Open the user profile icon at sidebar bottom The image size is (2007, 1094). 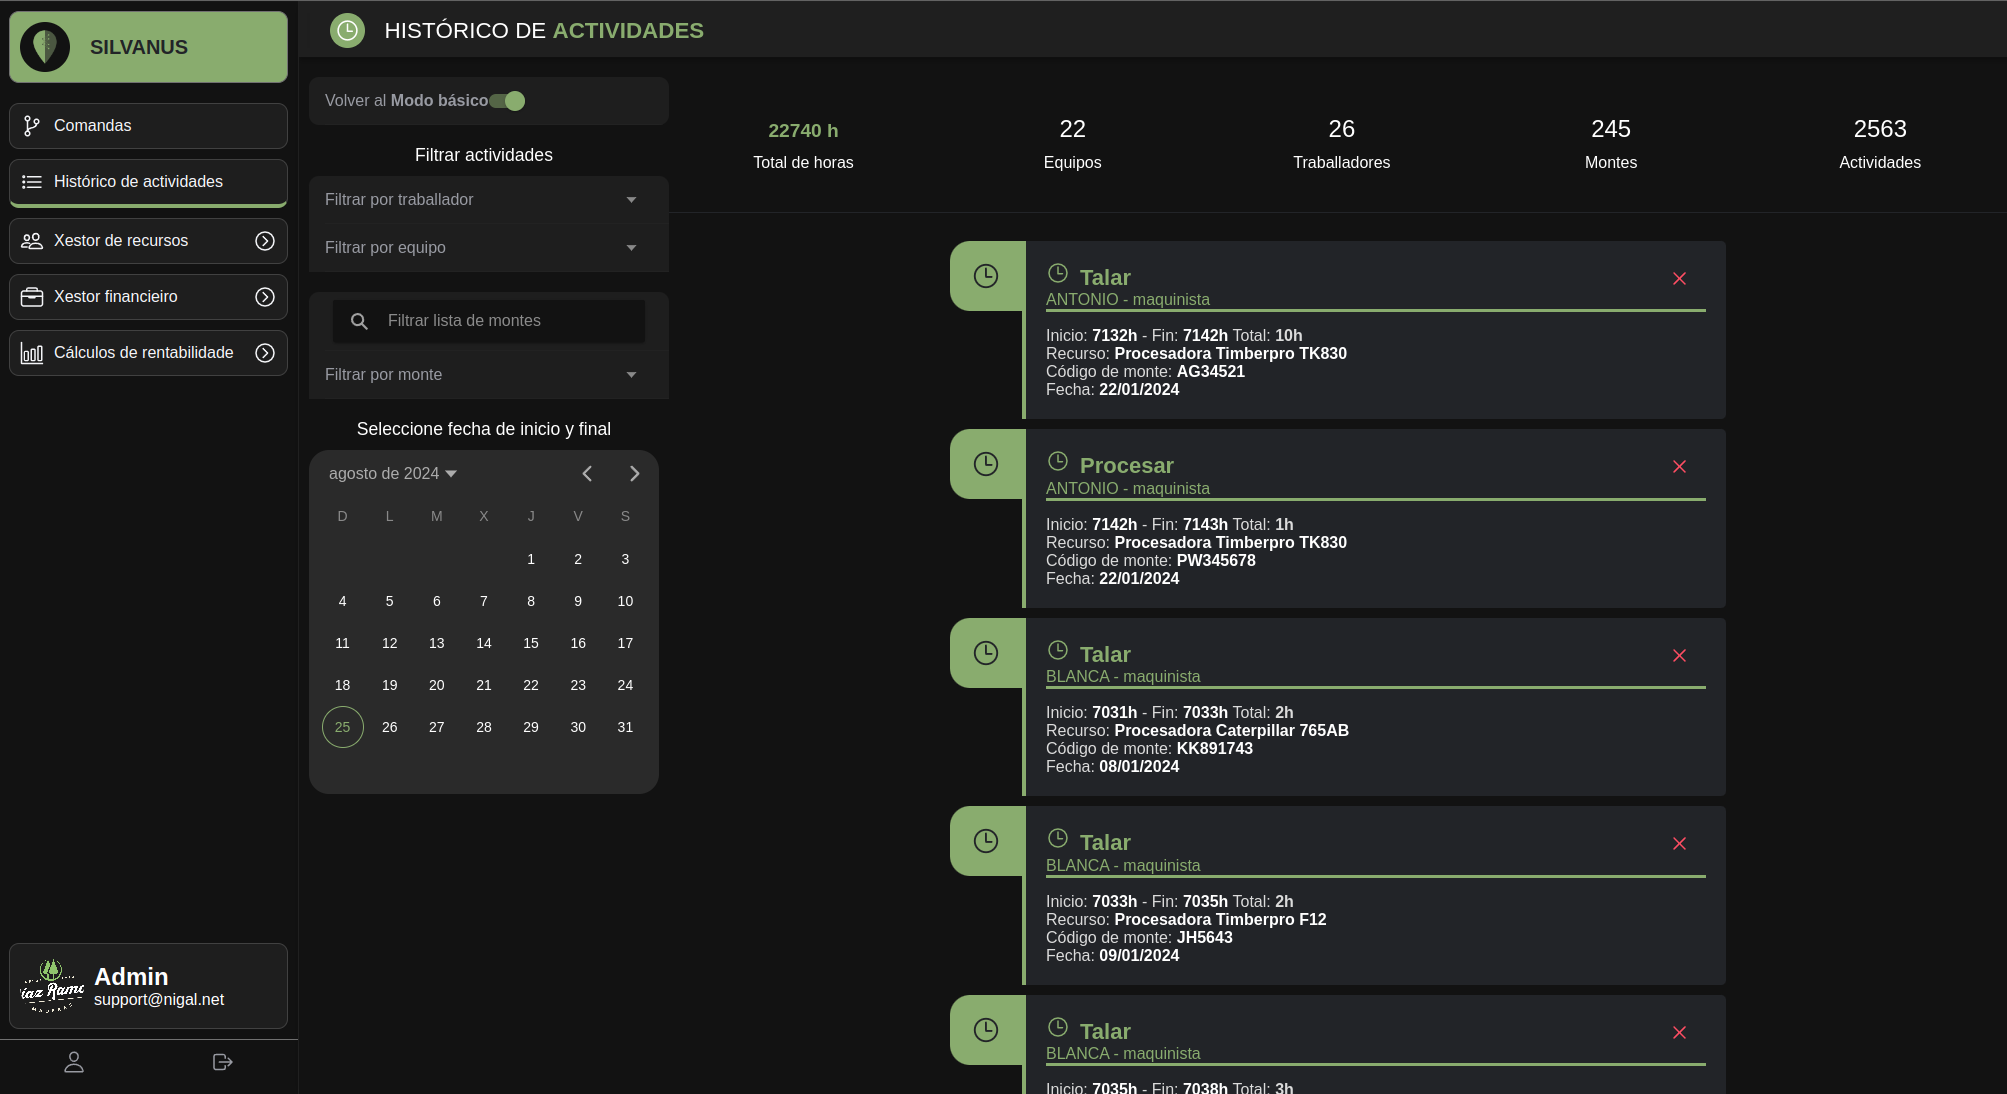pyautogui.click(x=74, y=1062)
